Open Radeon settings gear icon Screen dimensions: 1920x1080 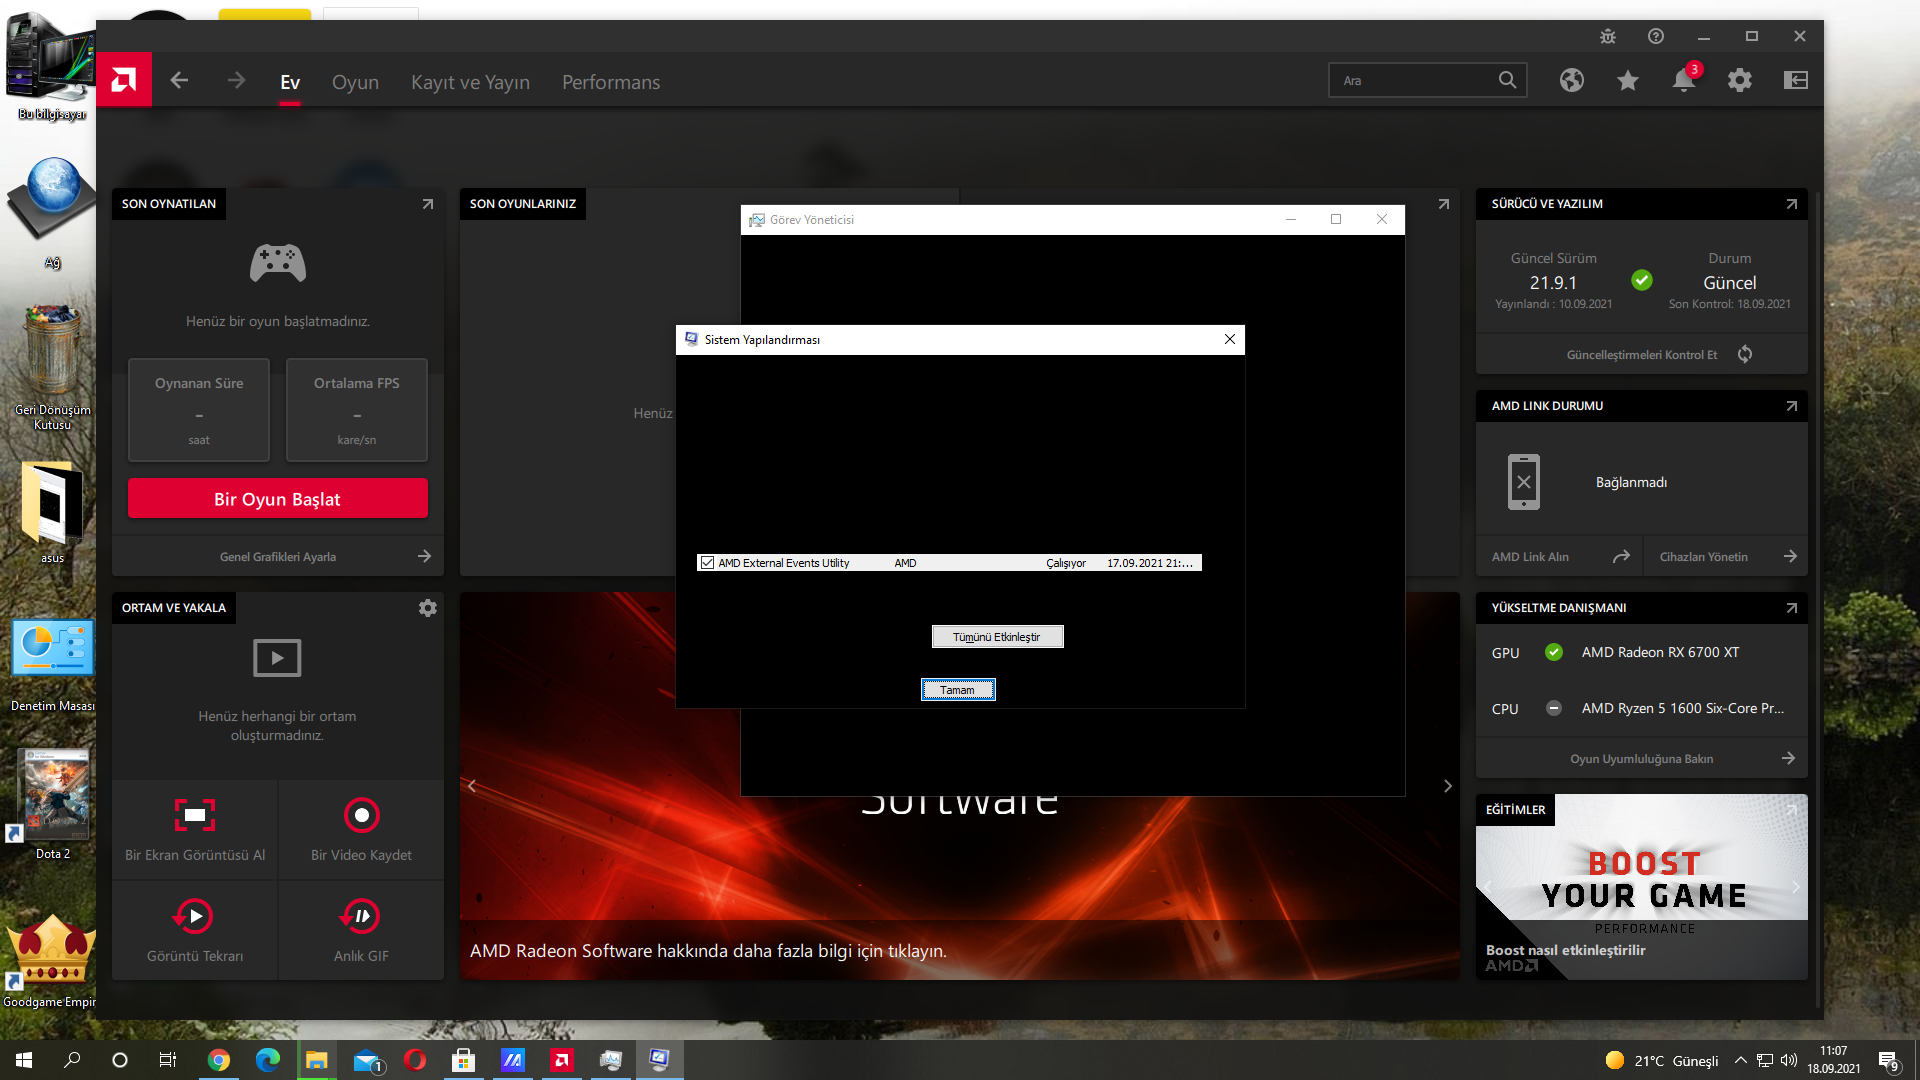point(1740,81)
